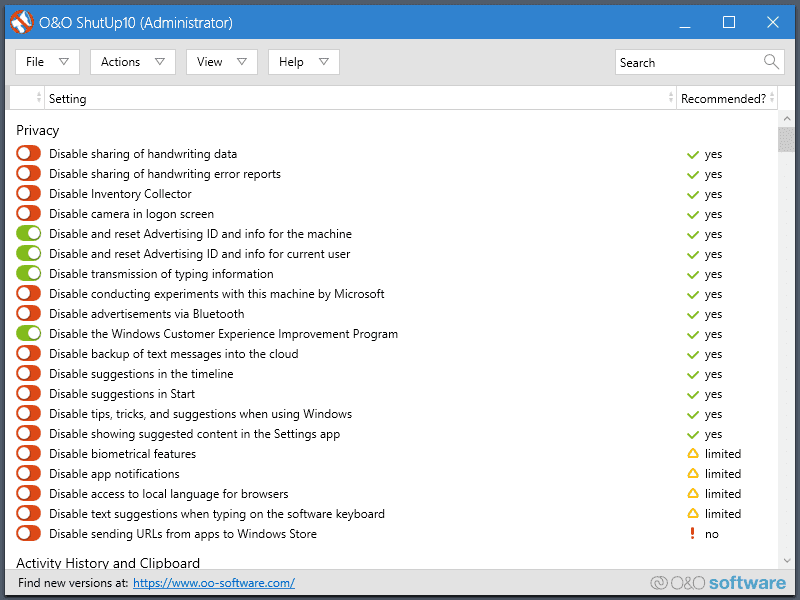
Task: Click sort arrows on the toggle status column
Action: [39, 97]
